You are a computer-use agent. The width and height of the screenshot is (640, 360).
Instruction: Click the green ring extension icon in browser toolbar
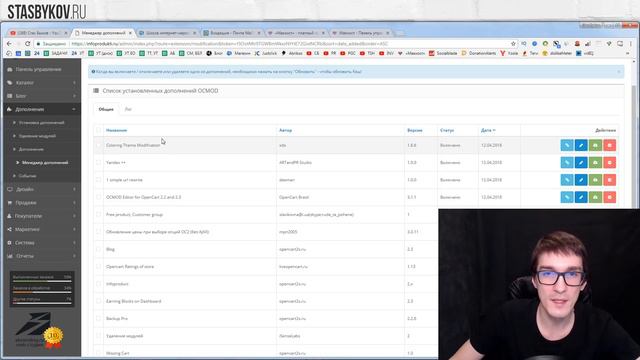[545, 44]
